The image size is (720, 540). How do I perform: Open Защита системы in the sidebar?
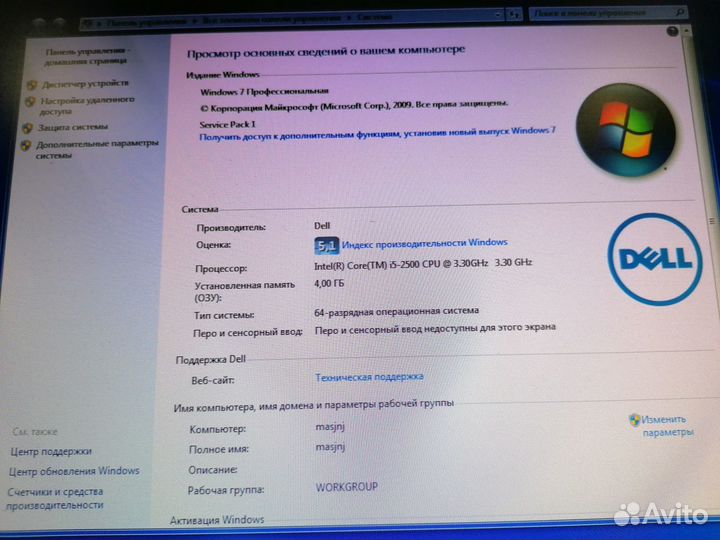click(x=73, y=127)
